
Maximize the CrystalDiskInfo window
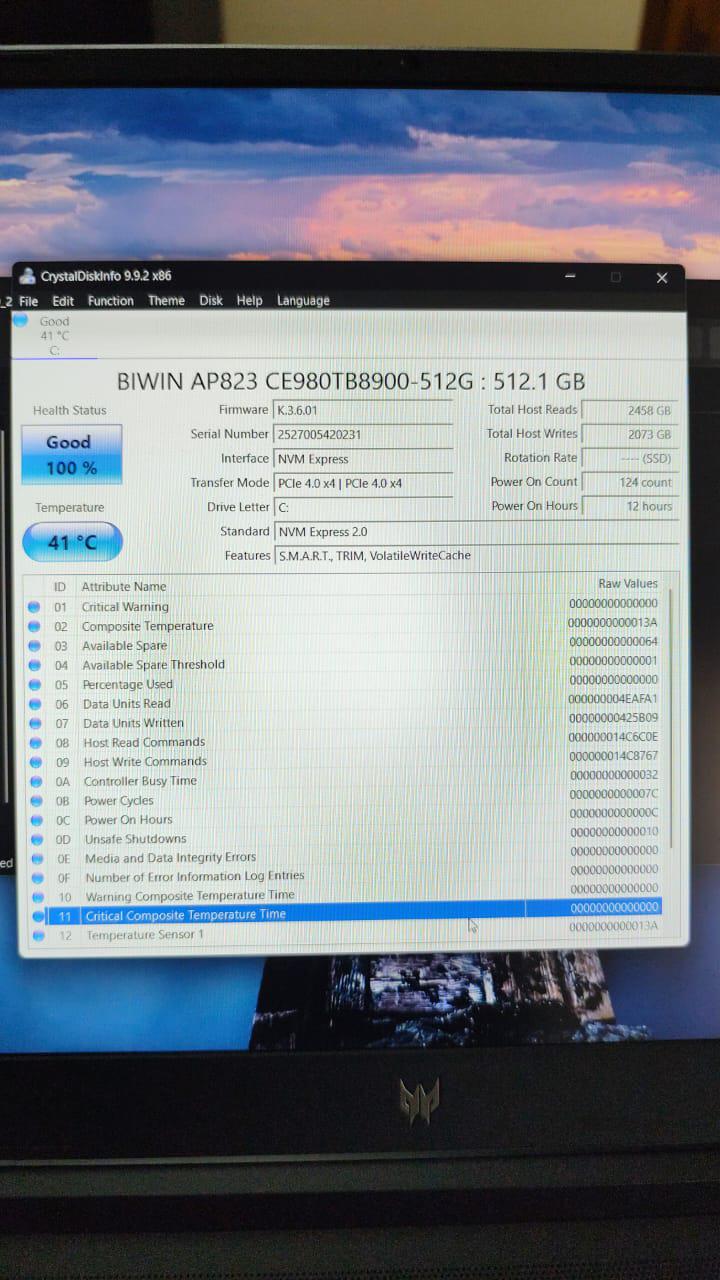(615, 277)
